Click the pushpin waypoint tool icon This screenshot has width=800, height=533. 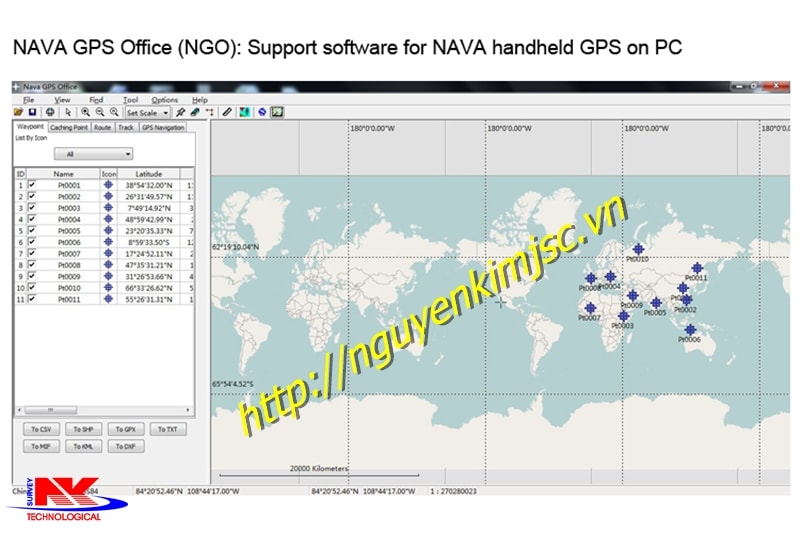tap(180, 112)
